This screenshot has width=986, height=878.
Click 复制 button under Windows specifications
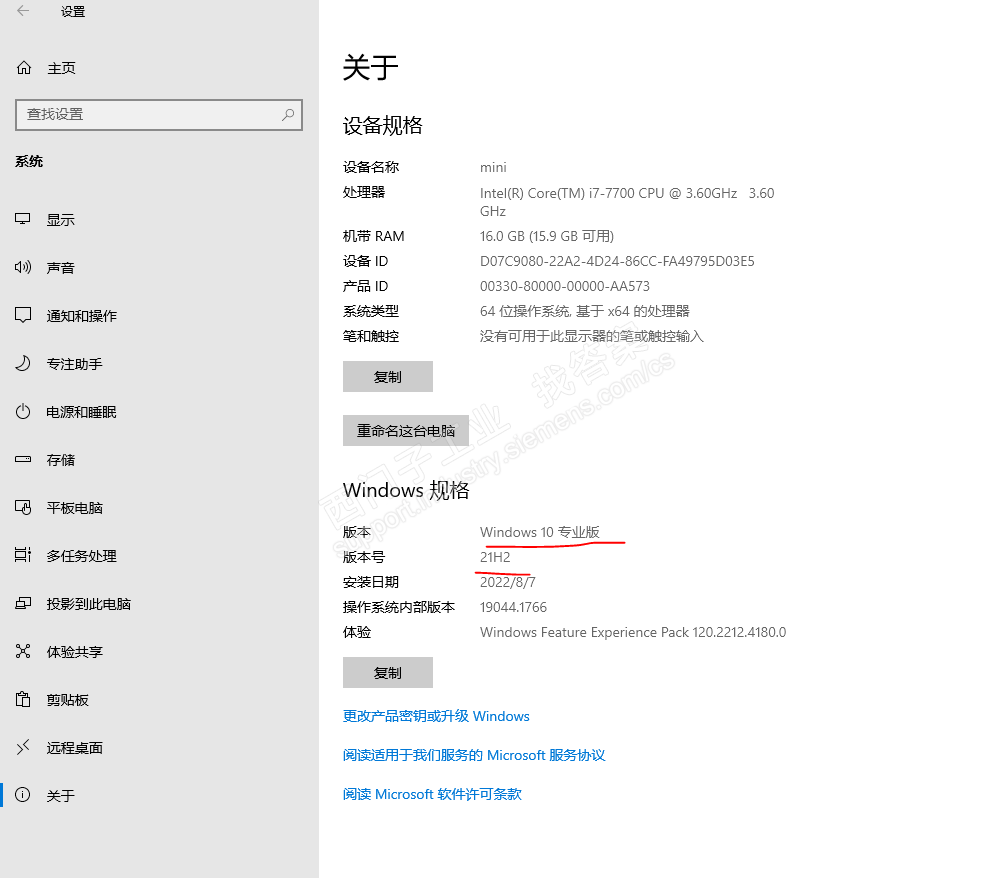tap(387, 673)
